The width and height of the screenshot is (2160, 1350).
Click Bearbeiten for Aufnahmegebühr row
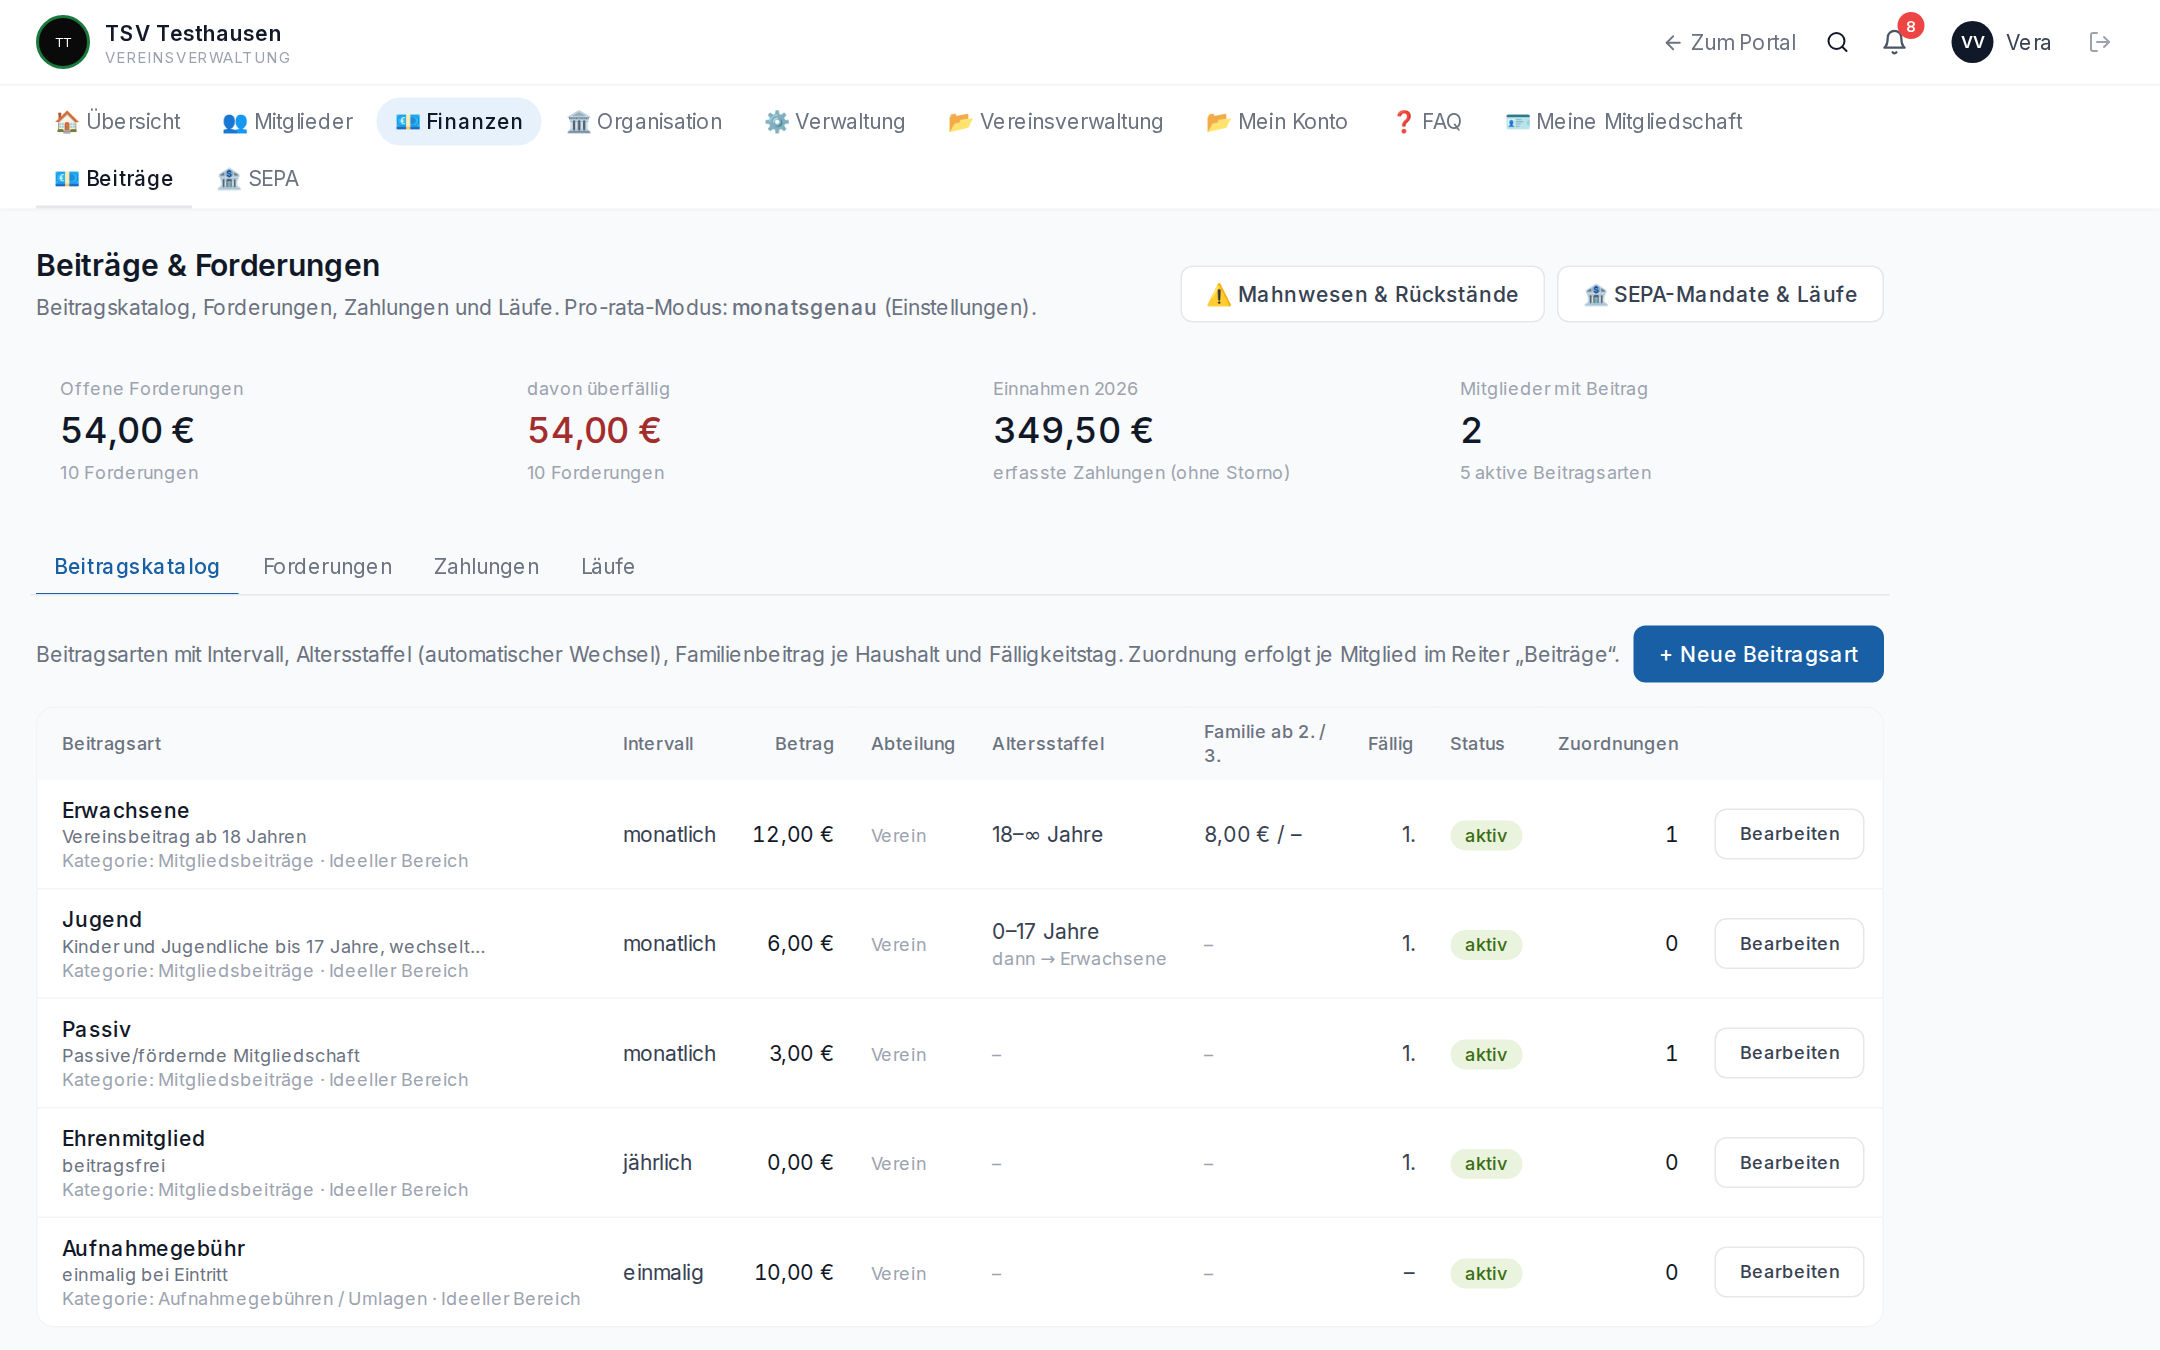(1789, 1272)
